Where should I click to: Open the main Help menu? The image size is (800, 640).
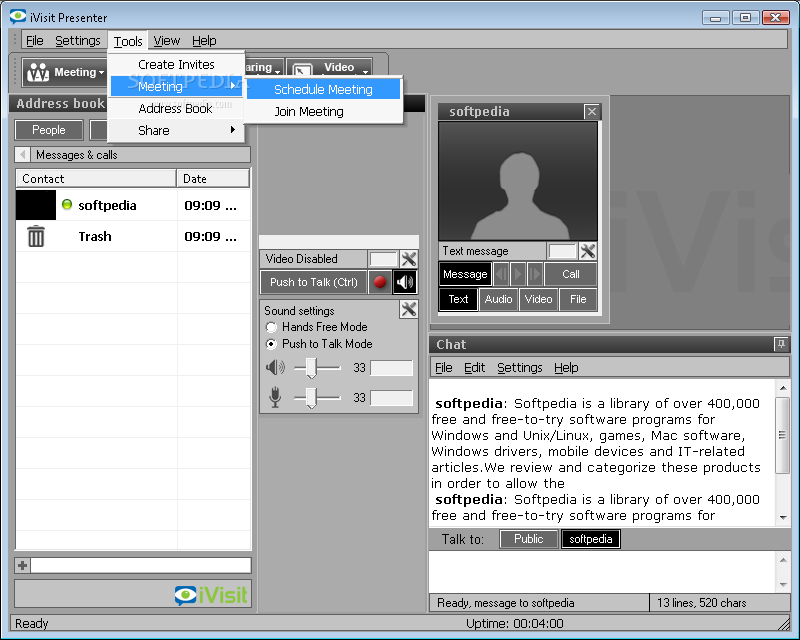(x=204, y=40)
